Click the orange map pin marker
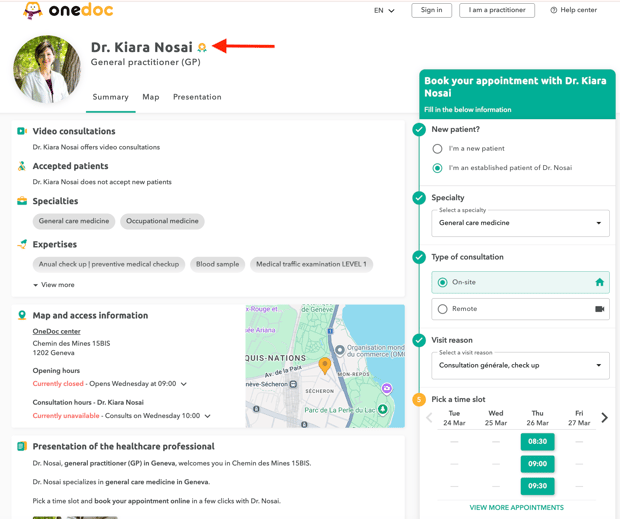620x519 pixels. tap(325, 365)
